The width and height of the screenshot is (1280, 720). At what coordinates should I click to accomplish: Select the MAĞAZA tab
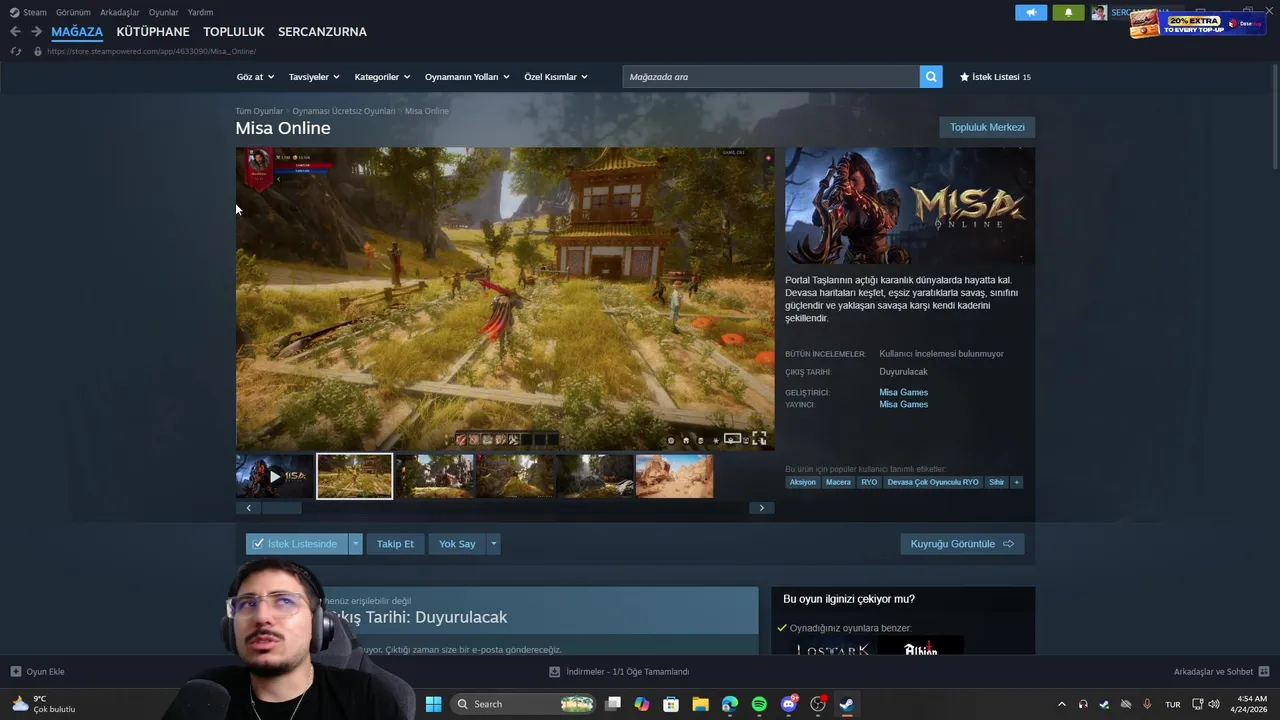click(77, 32)
